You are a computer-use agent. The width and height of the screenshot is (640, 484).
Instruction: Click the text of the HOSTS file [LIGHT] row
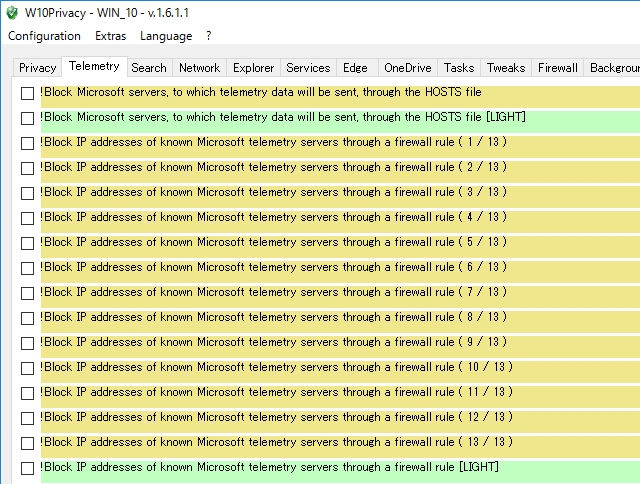pos(282,117)
